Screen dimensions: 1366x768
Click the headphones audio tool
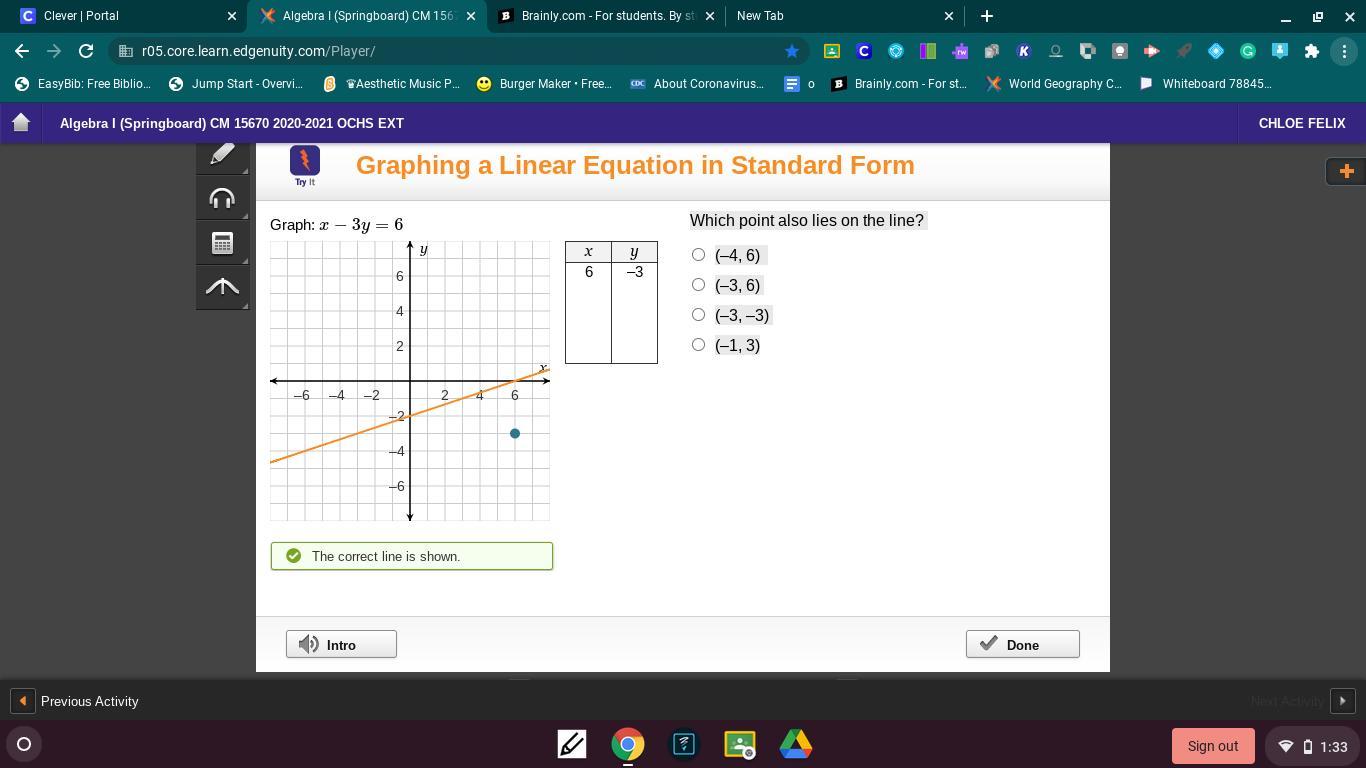coord(222,199)
